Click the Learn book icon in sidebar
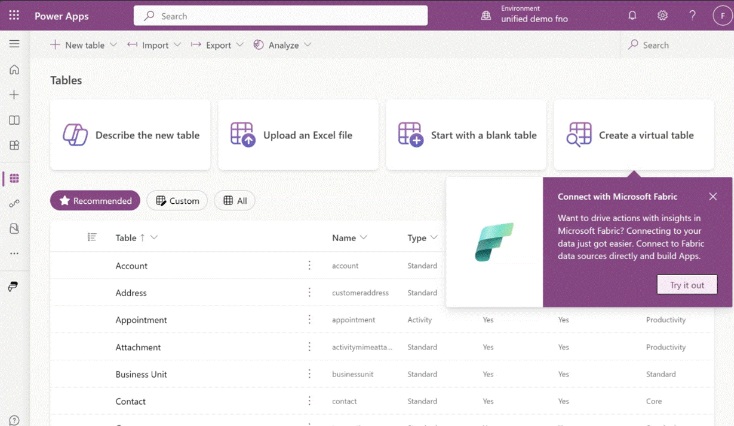This screenshot has width=734, height=426. click(x=14, y=121)
